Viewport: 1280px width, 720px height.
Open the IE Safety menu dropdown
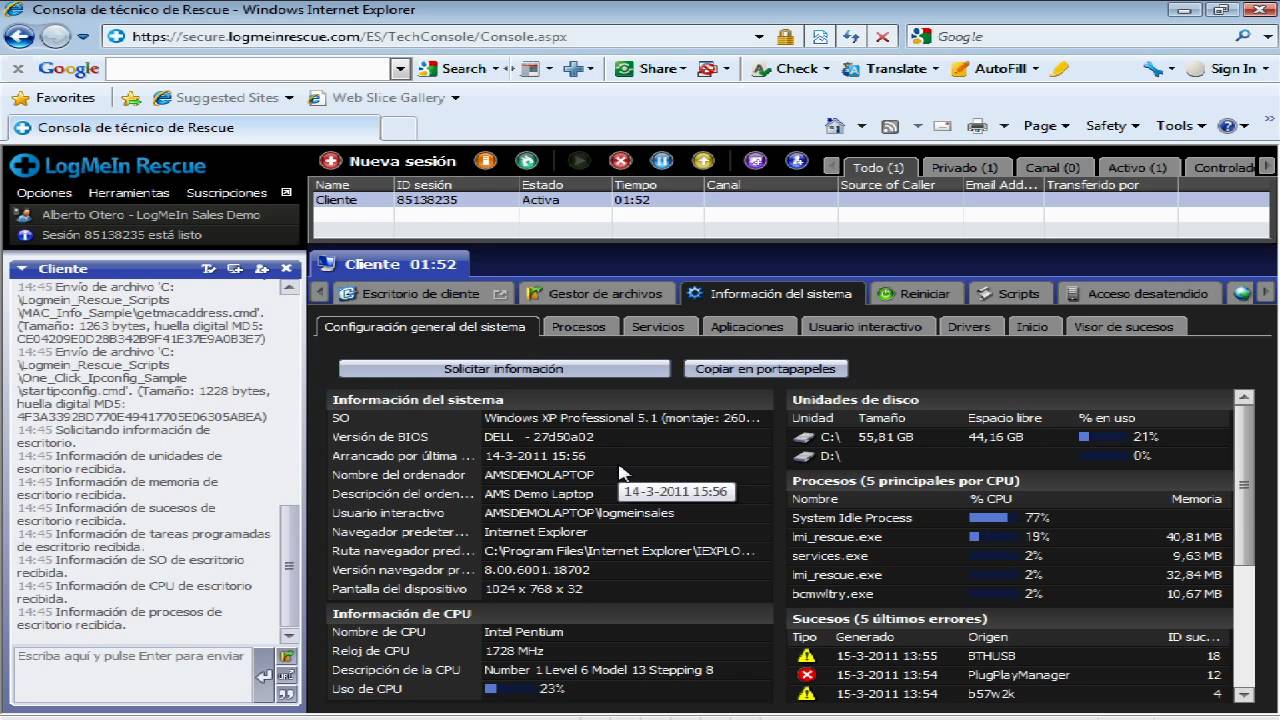tap(1112, 126)
